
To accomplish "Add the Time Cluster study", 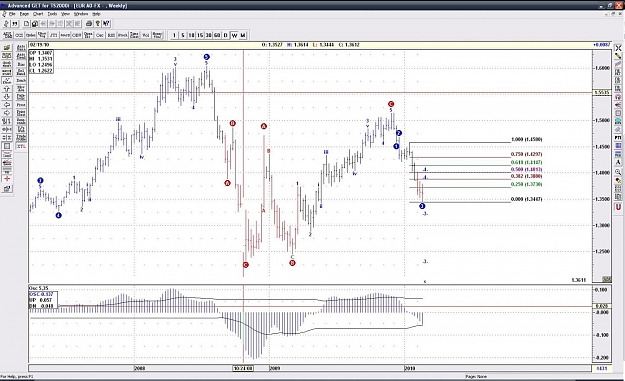I will click(134, 35).
